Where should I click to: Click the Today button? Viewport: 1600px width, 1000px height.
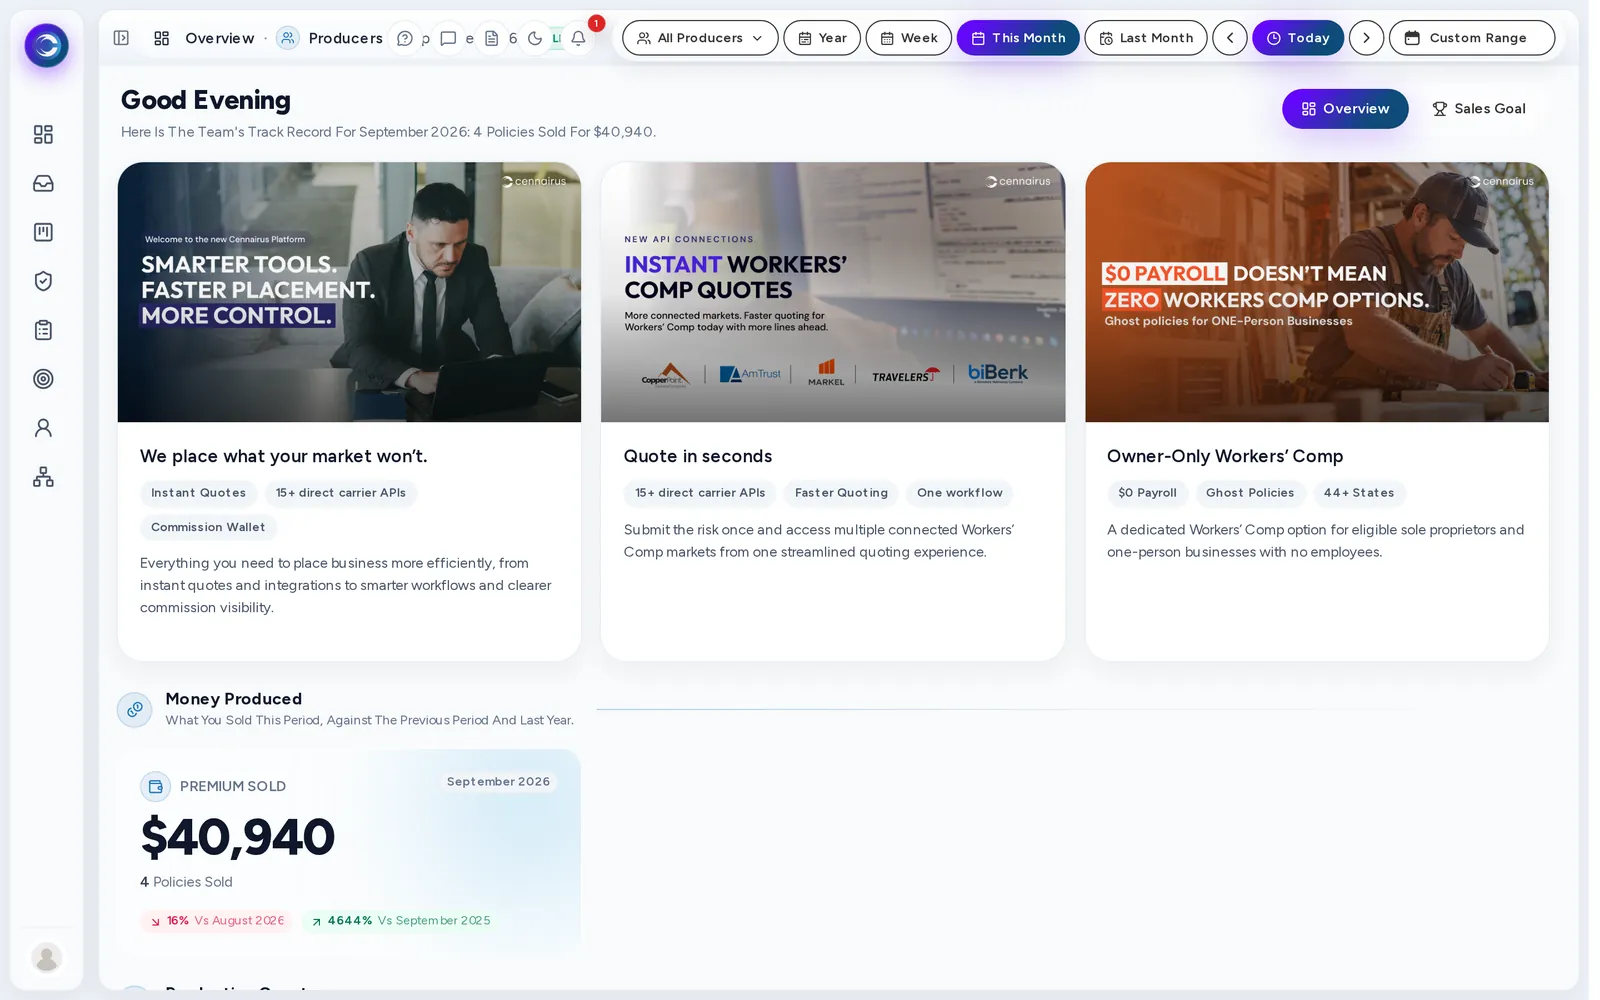(1298, 38)
